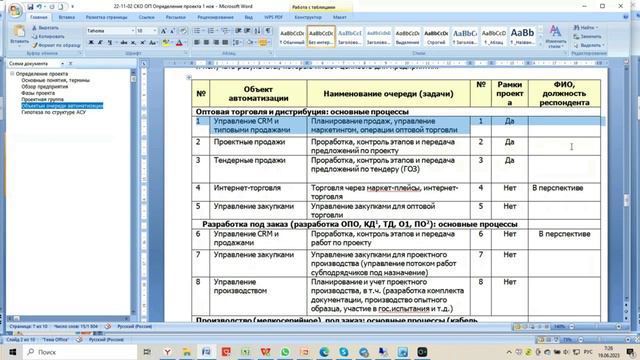Click Заменить replace button
Viewport: 640px width, 360px height.
(588, 36)
